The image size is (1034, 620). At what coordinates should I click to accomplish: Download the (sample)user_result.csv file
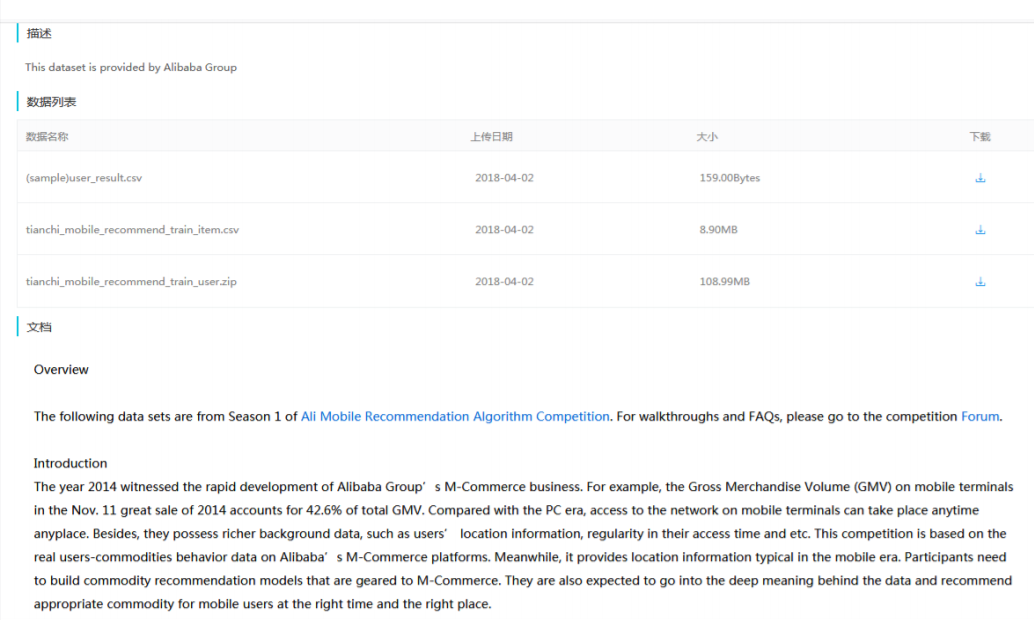click(x=980, y=178)
